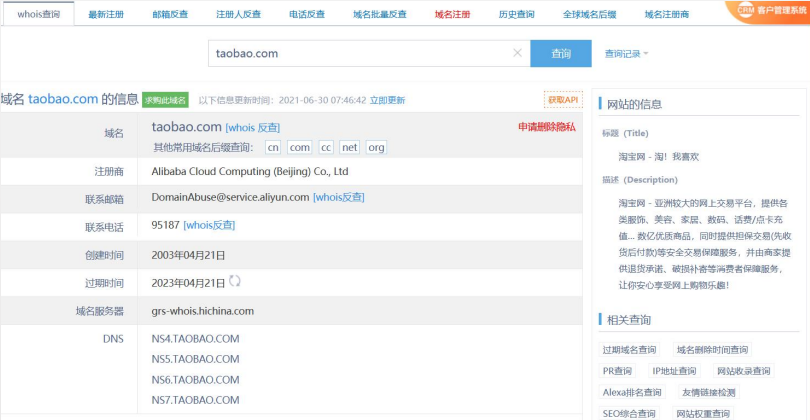
Task: Click the green 求购此域名 button
Action: tap(165, 100)
